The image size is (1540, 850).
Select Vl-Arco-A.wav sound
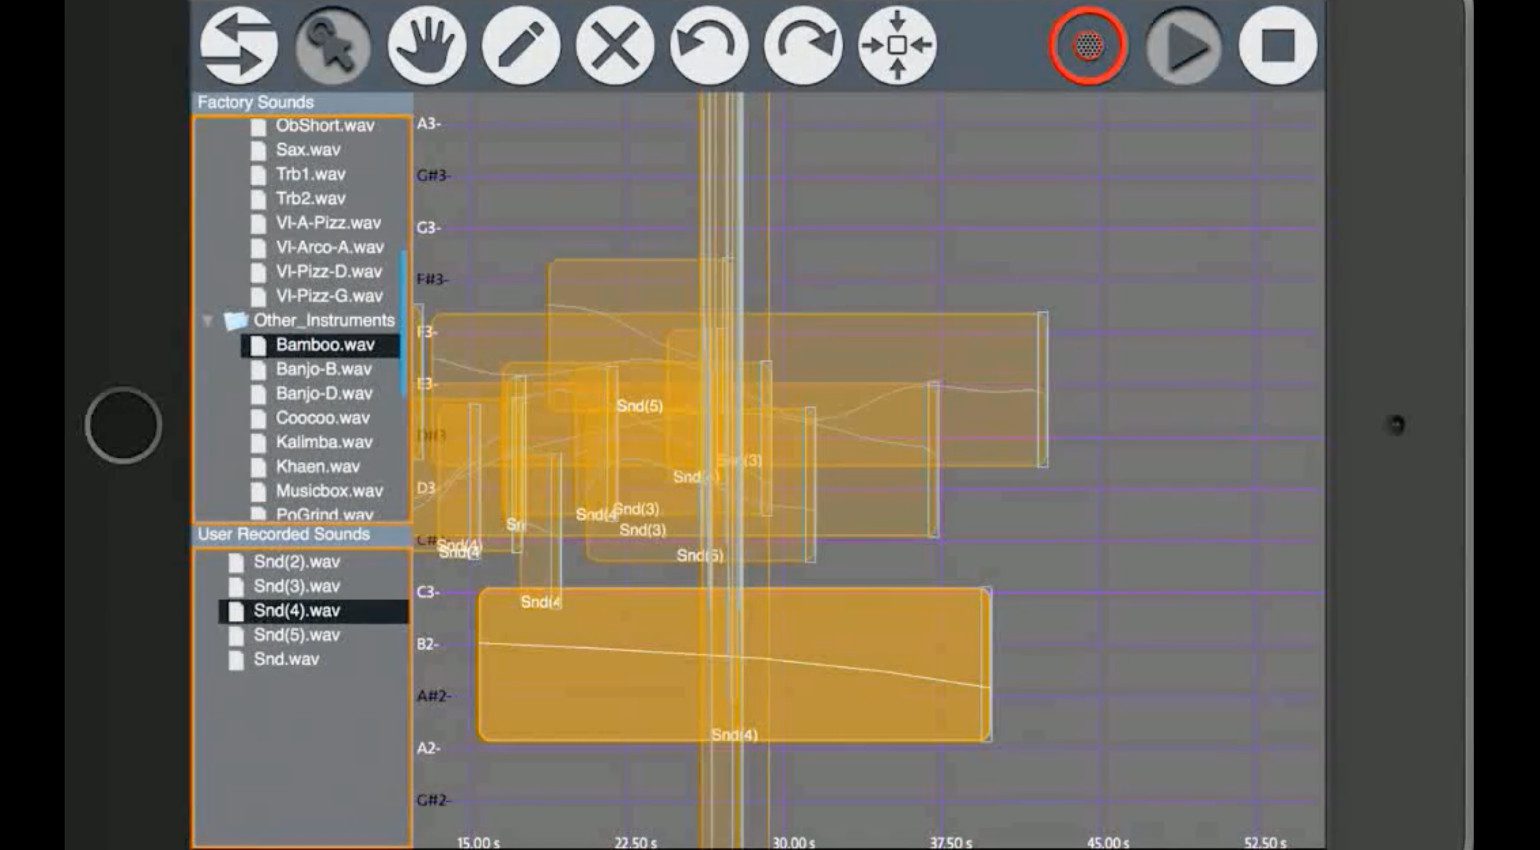[330, 247]
